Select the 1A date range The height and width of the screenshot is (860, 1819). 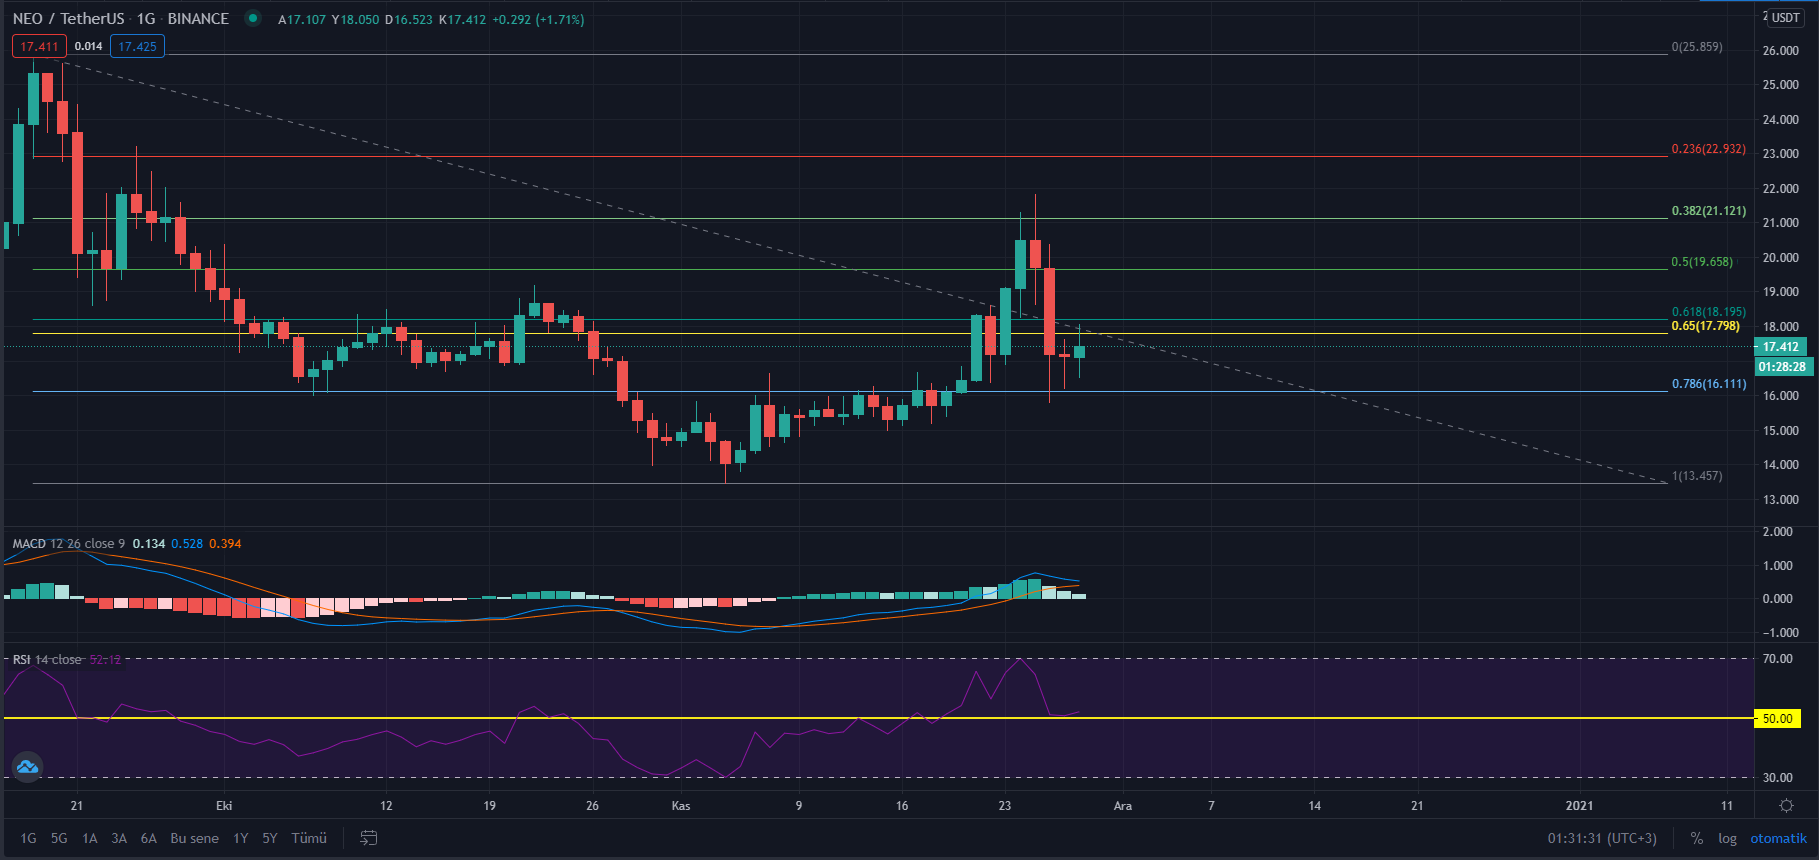click(x=89, y=838)
